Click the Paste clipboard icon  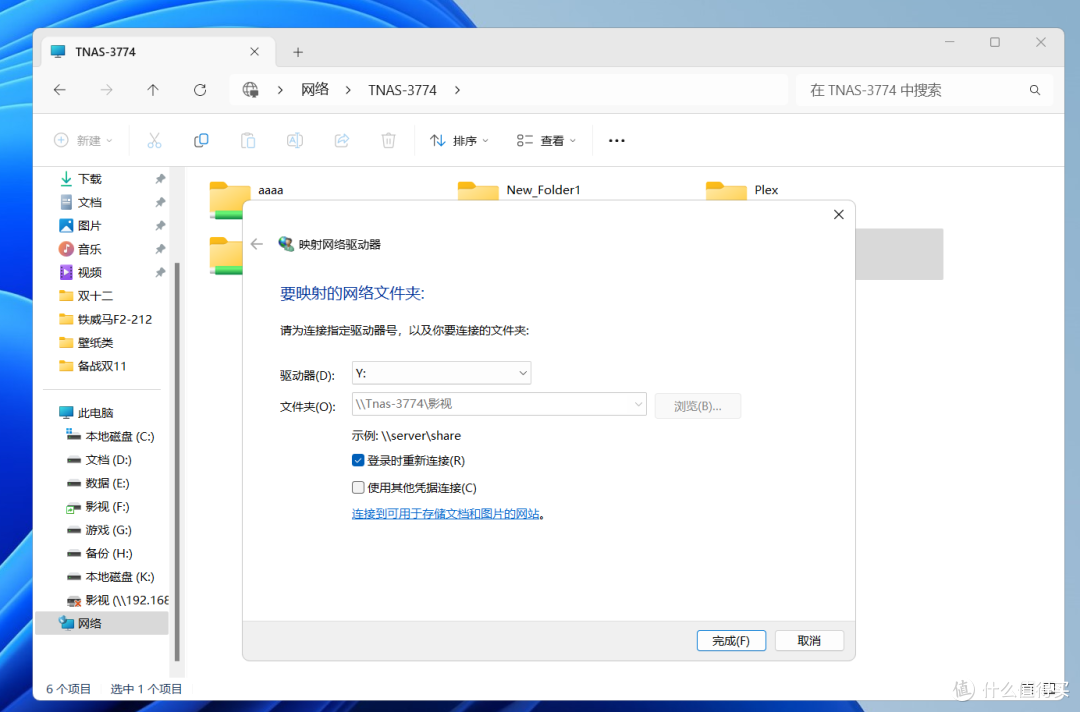tap(248, 140)
